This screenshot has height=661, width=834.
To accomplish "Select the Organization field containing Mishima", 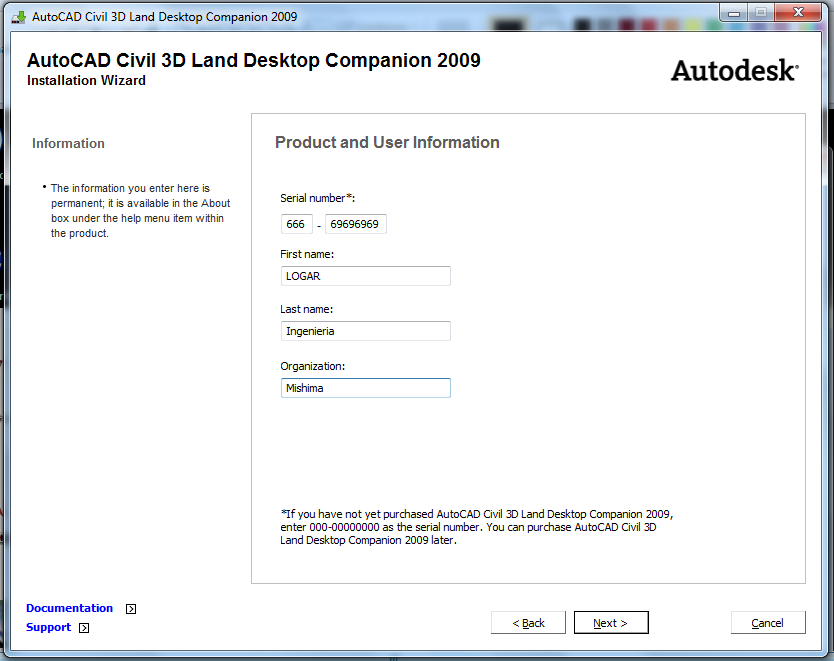I will tap(366, 388).
